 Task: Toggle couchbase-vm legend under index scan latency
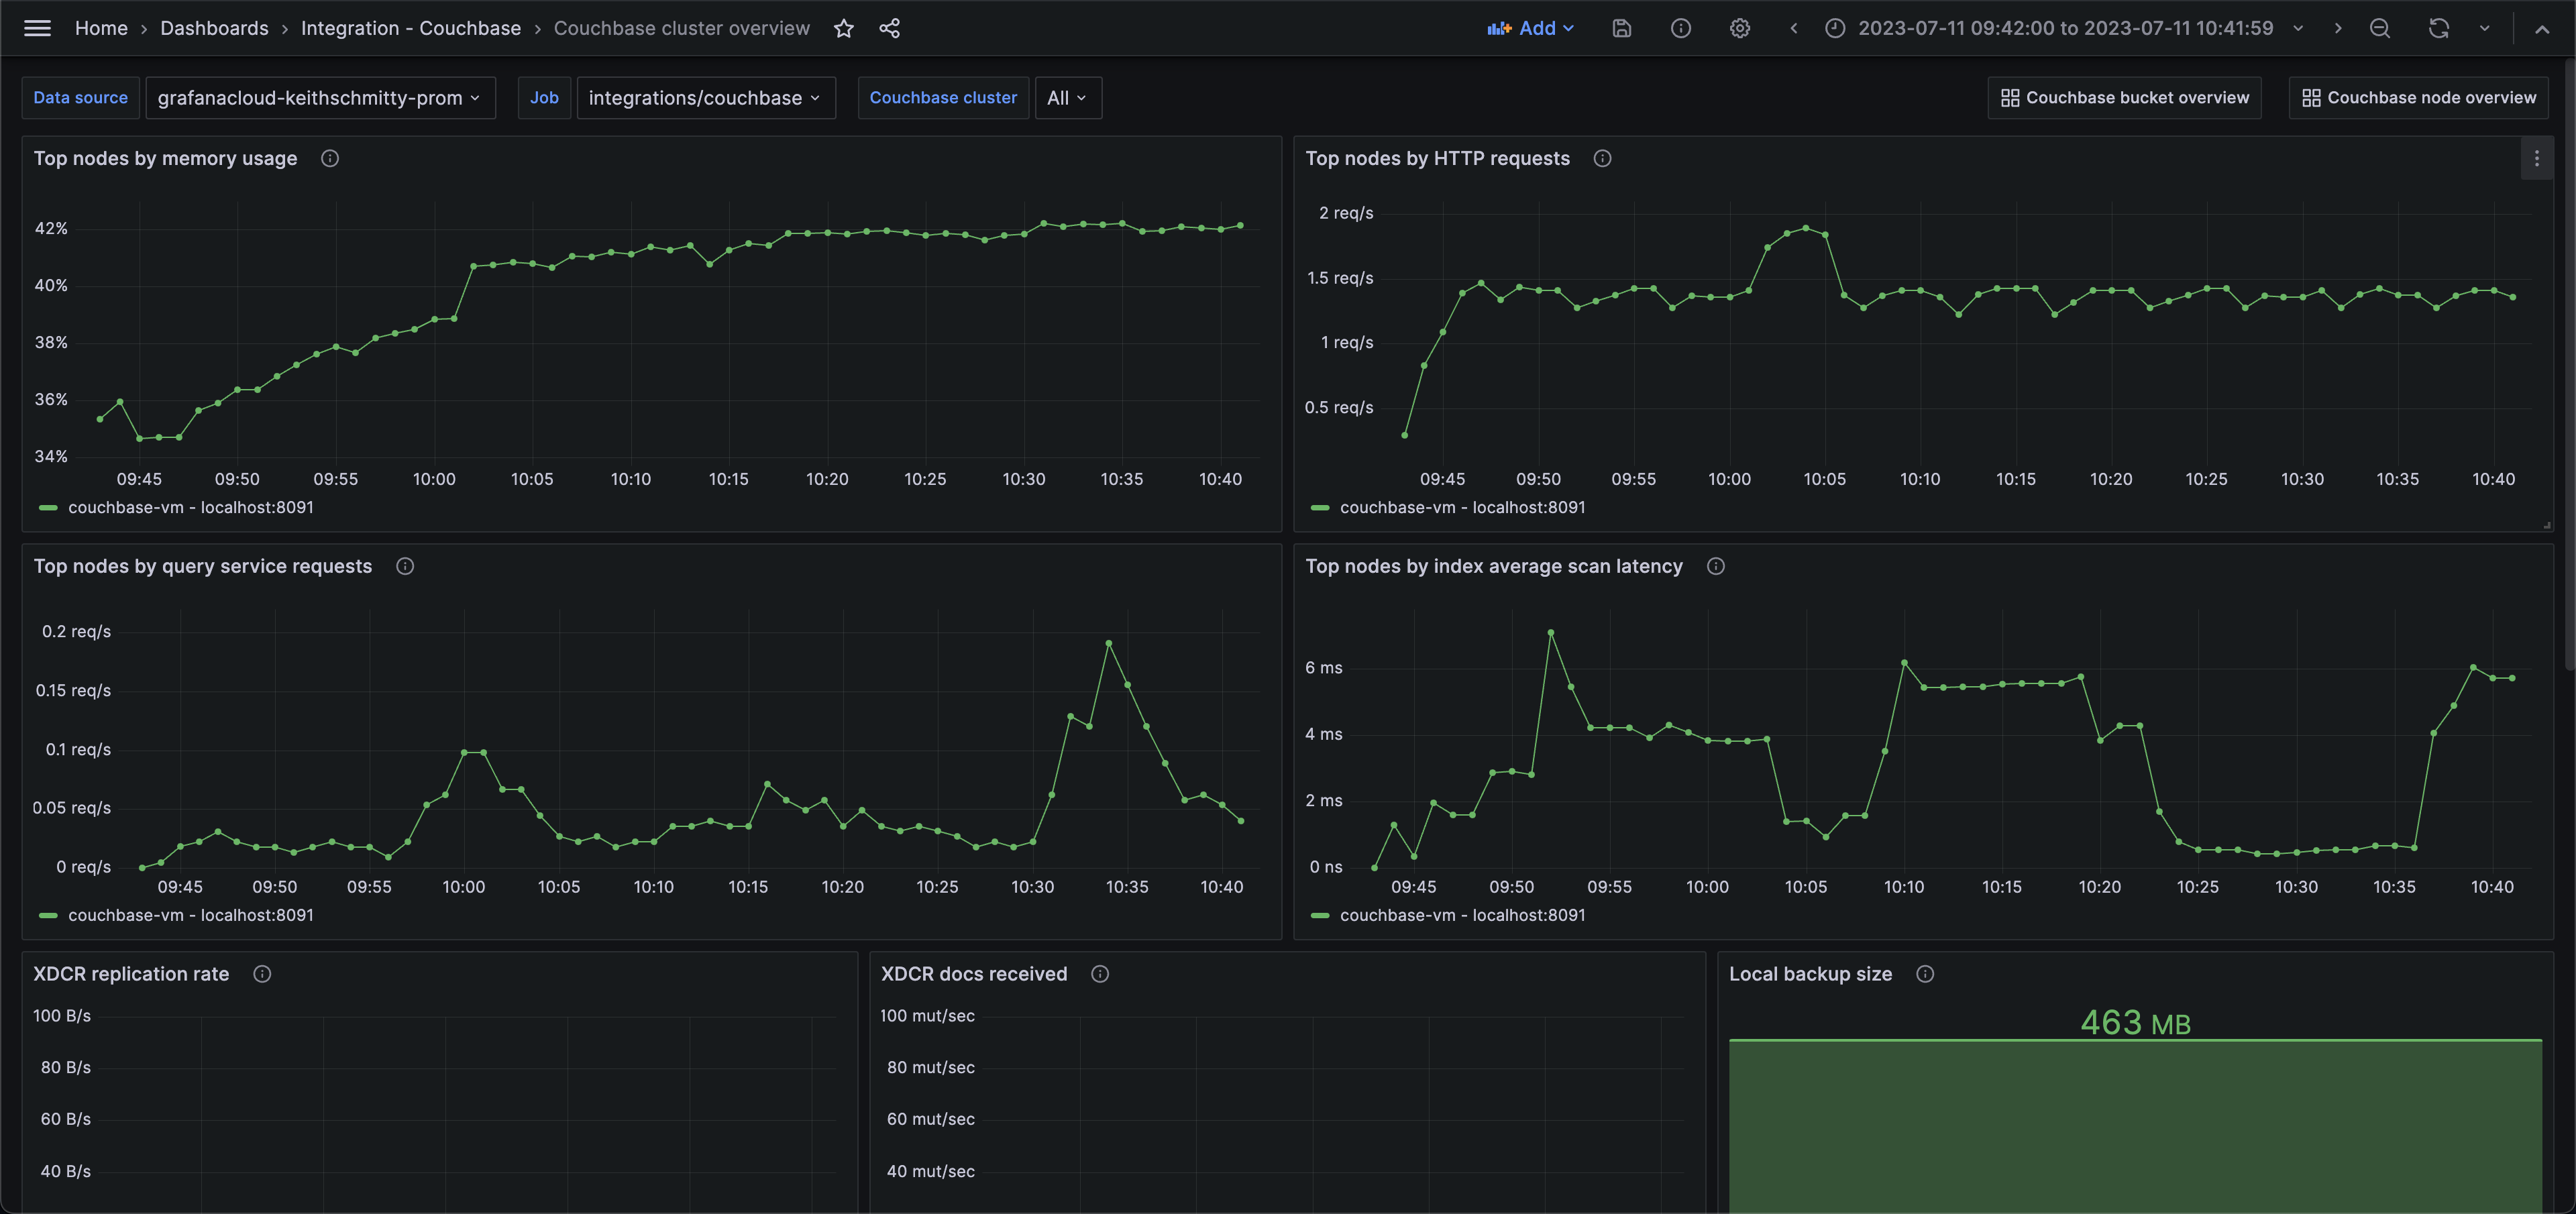(1462, 915)
